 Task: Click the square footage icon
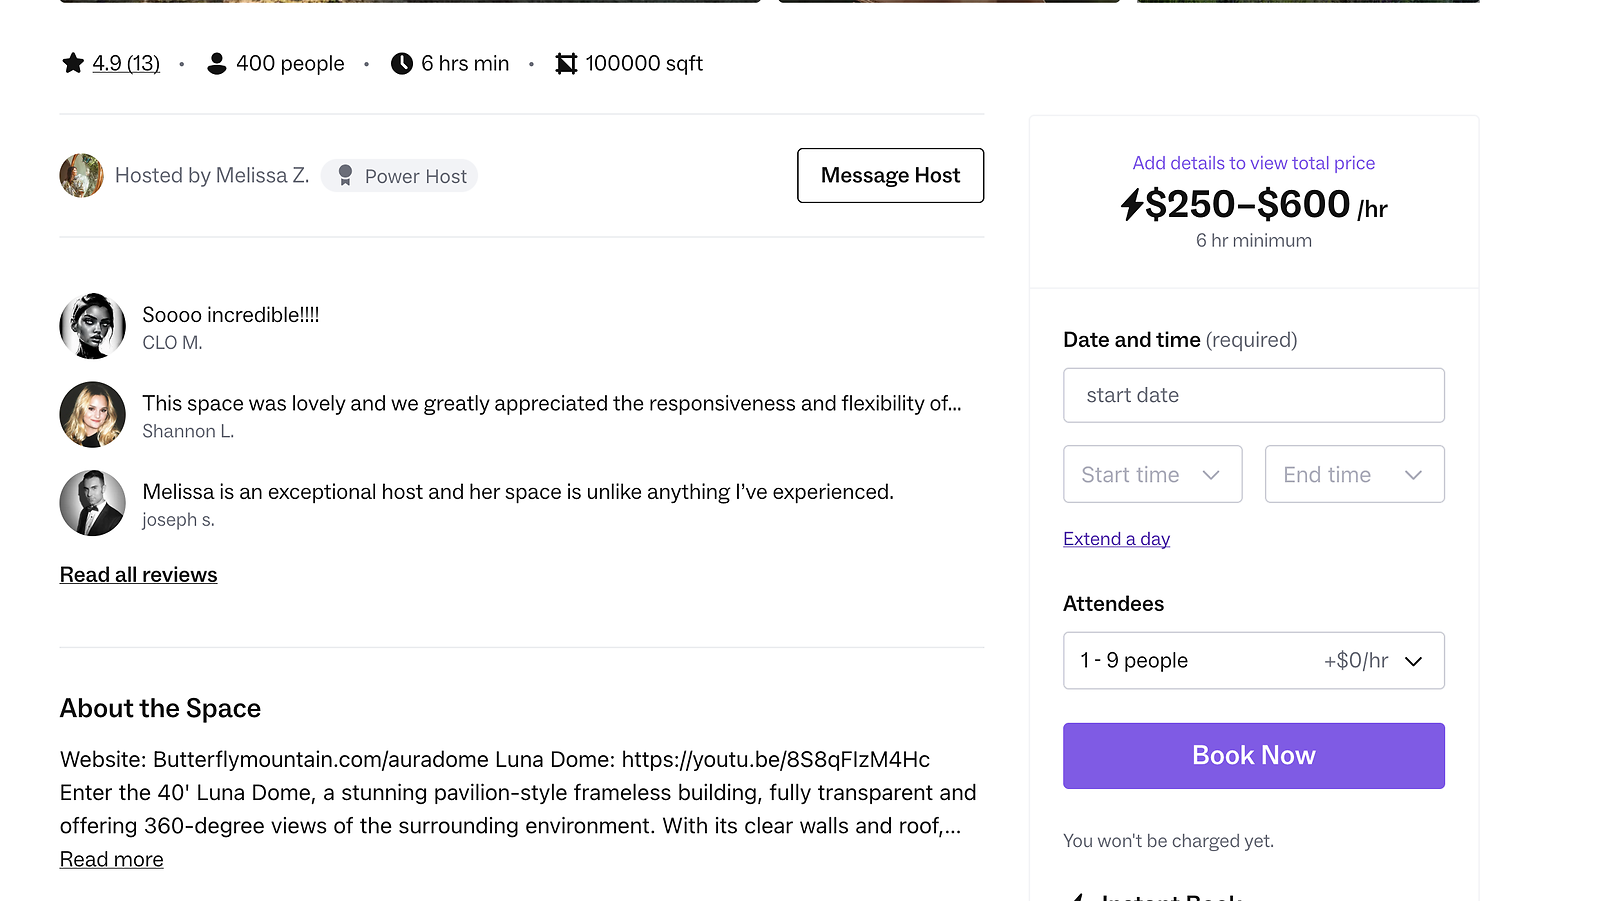point(566,64)
